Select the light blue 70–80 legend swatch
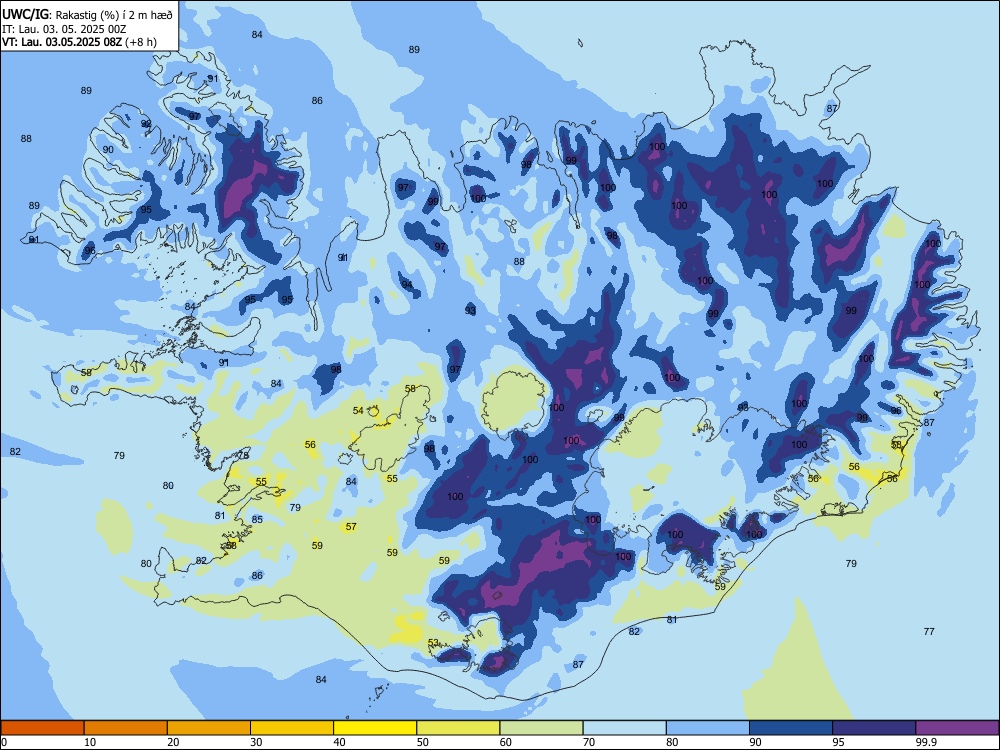This screenshot has width=1000, height=750. [x=624, y=728]
